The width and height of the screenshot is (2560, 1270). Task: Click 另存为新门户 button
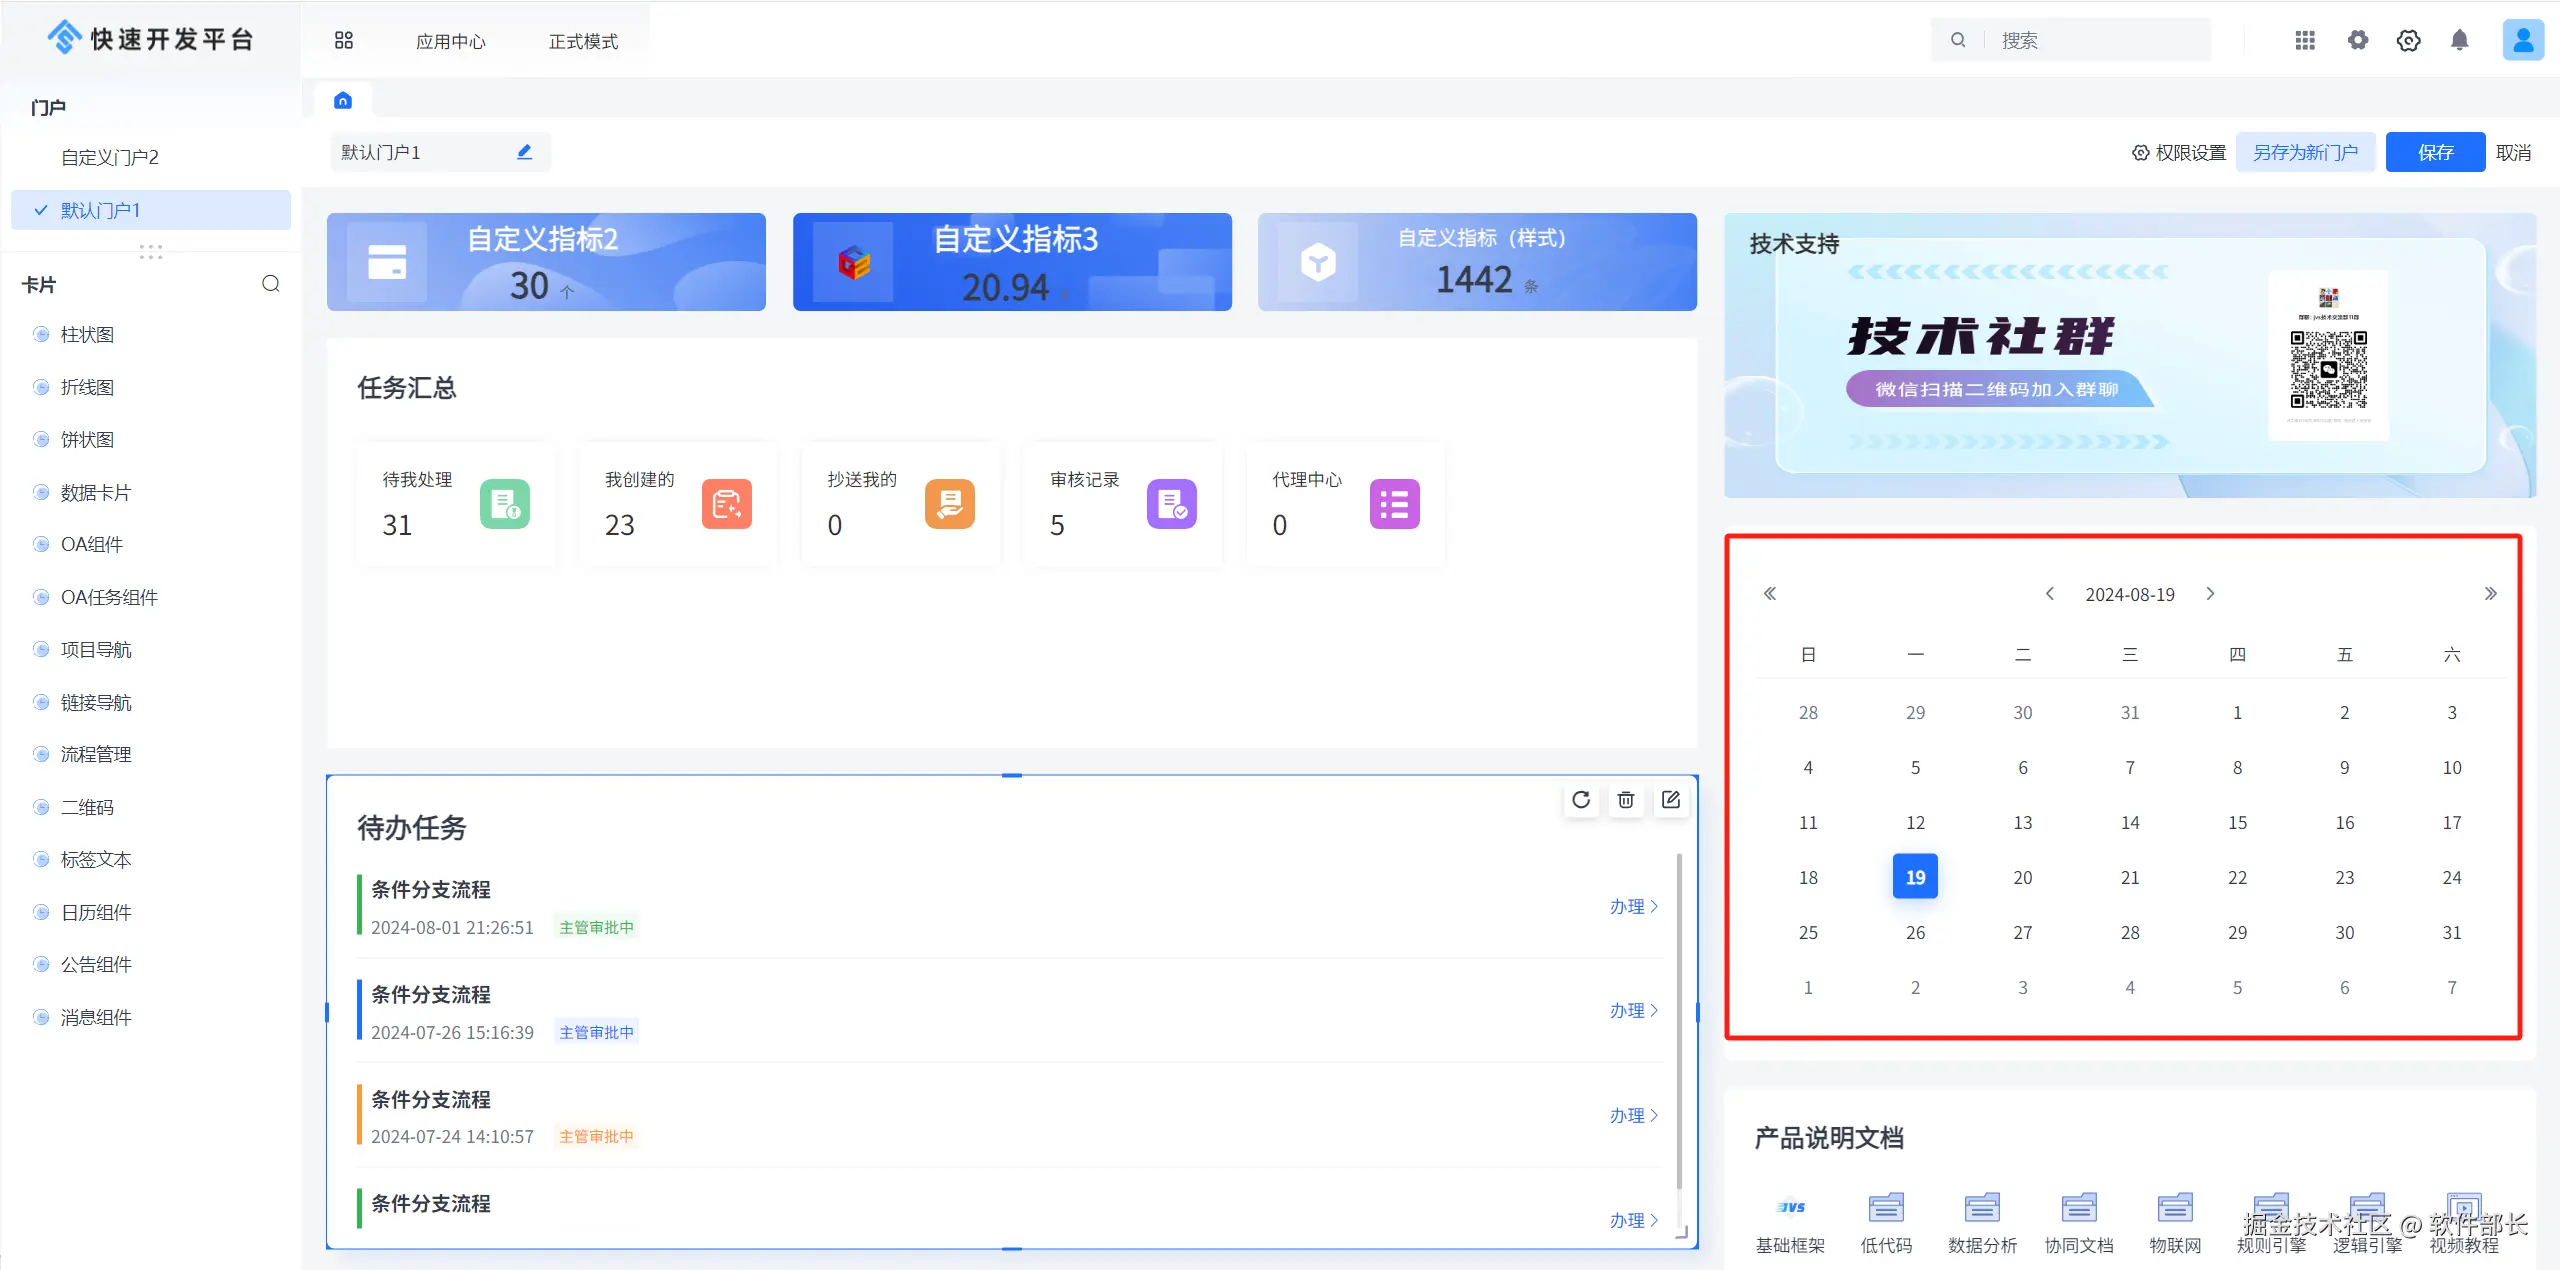[x=2305, y=152]
